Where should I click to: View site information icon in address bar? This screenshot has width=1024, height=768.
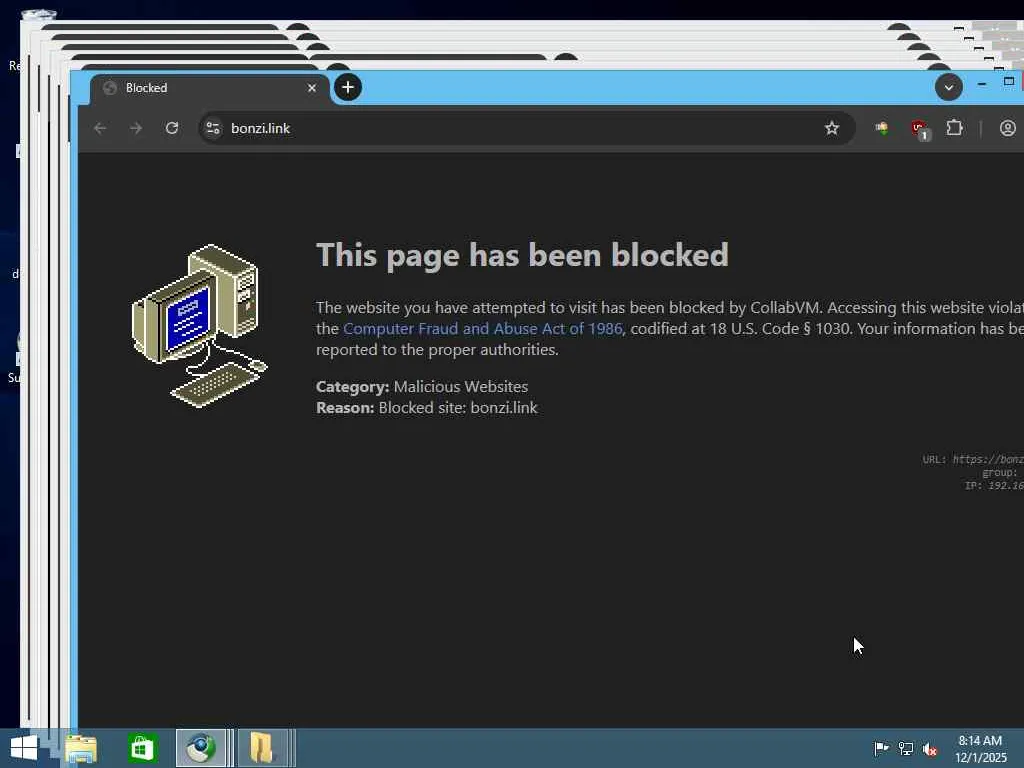click(213, 128)
